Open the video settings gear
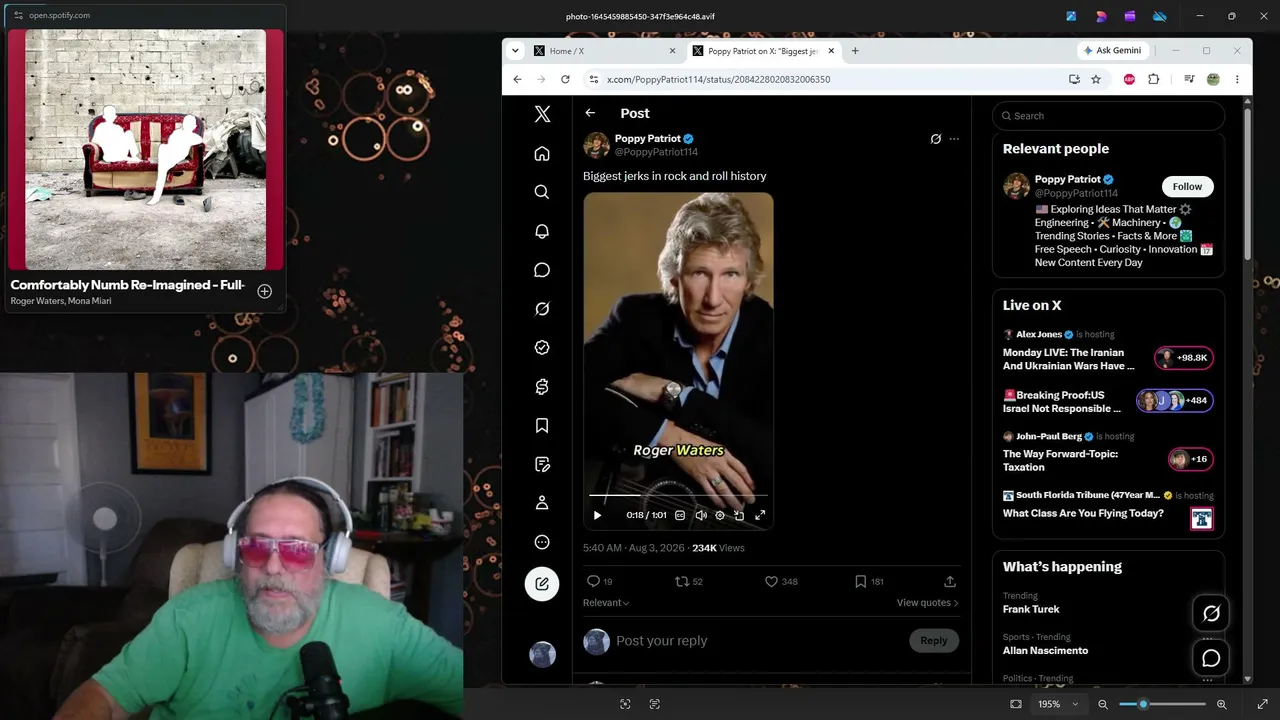Viewport: 1280px width, 720px height. 719,515
